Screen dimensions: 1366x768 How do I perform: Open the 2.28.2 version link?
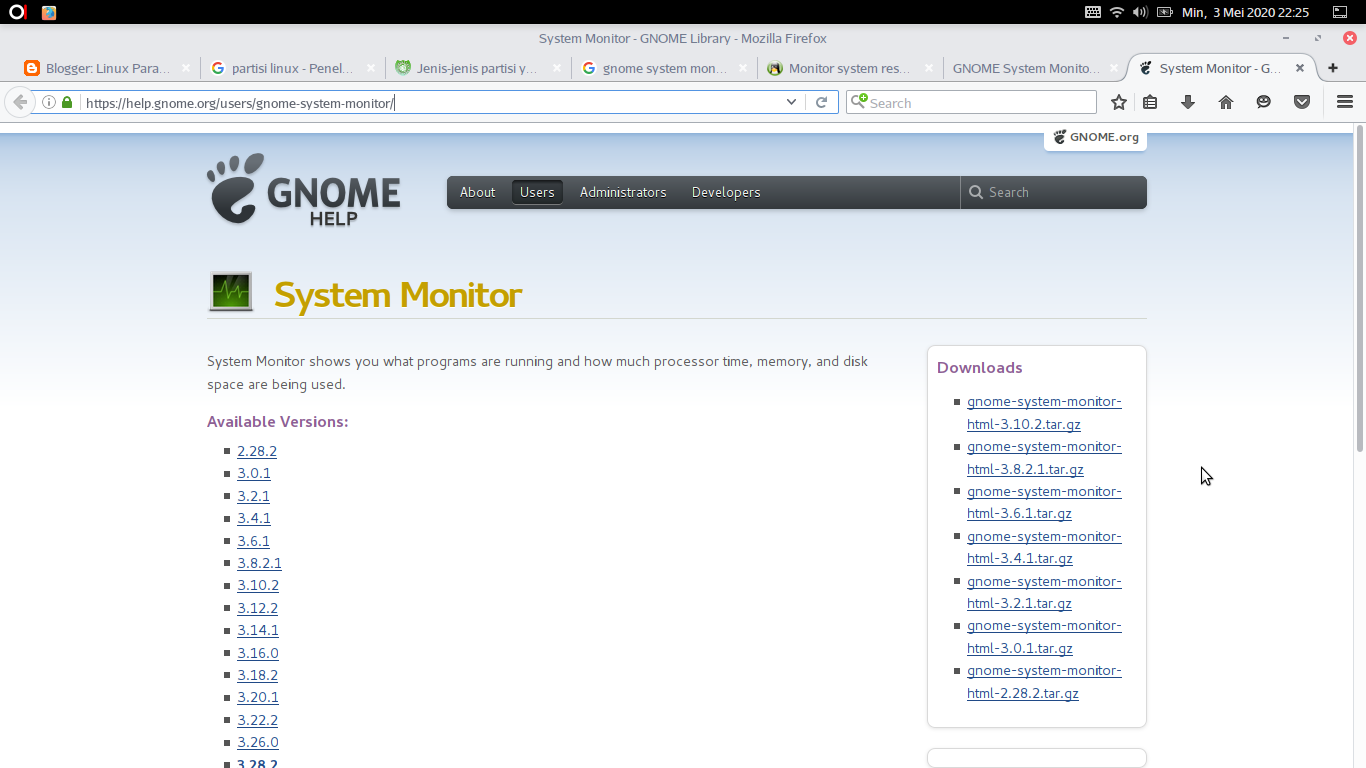[x=257, y=451]
